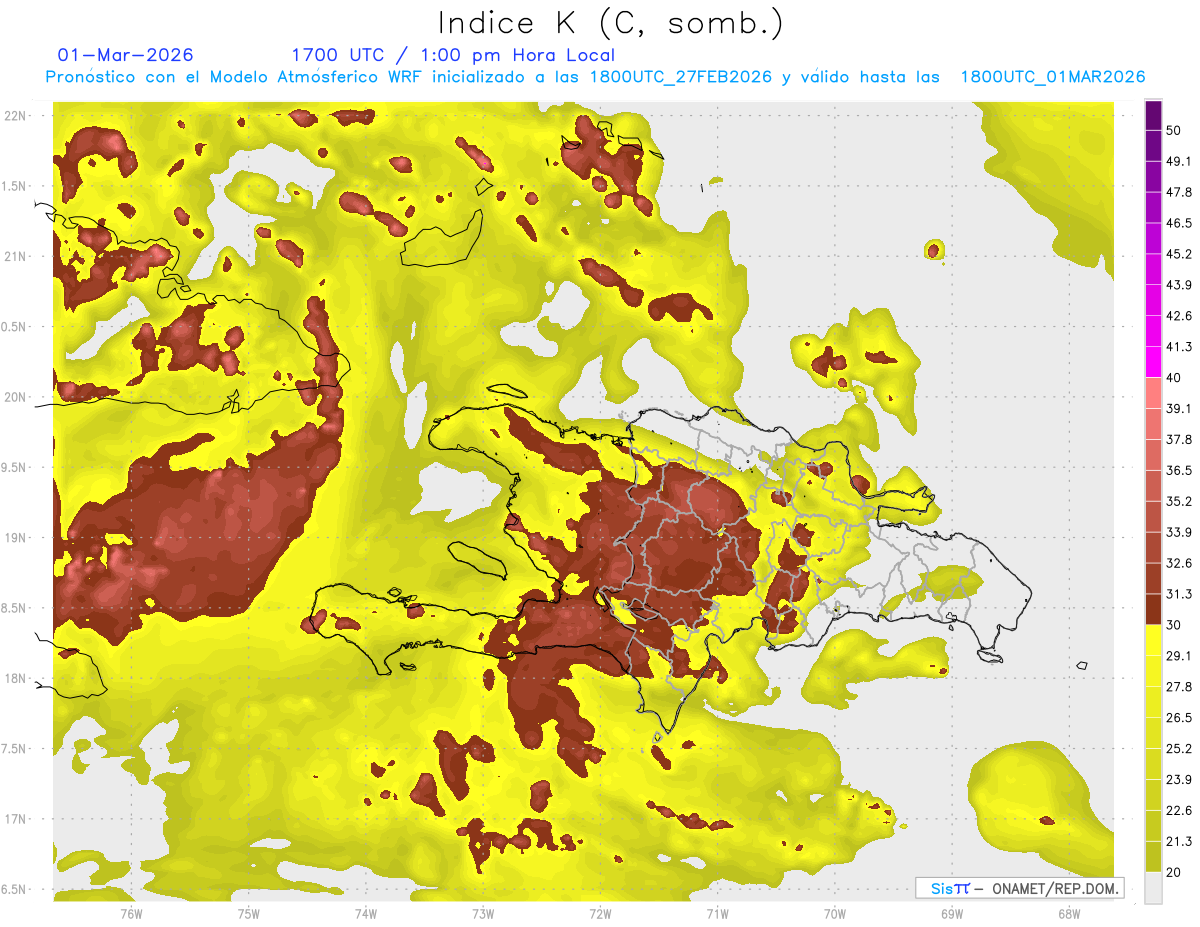Click the "29.1" value on color scale

pos(1179,656)
